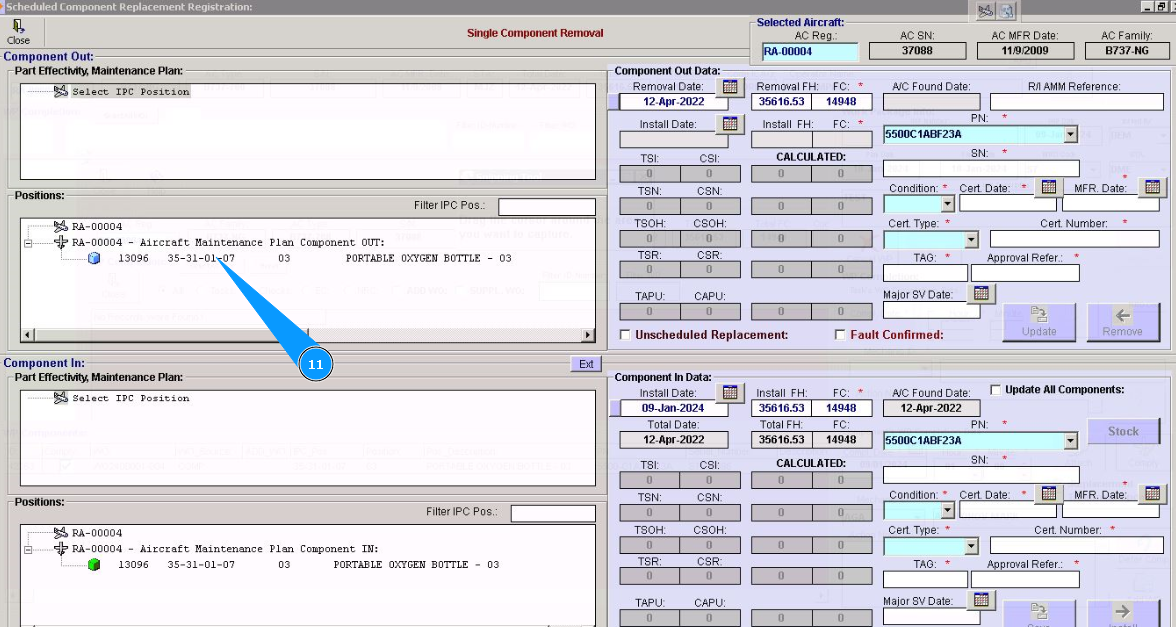Click the Select IPC Position icon in Component In

pyautogui.click(x=61, y=398)
